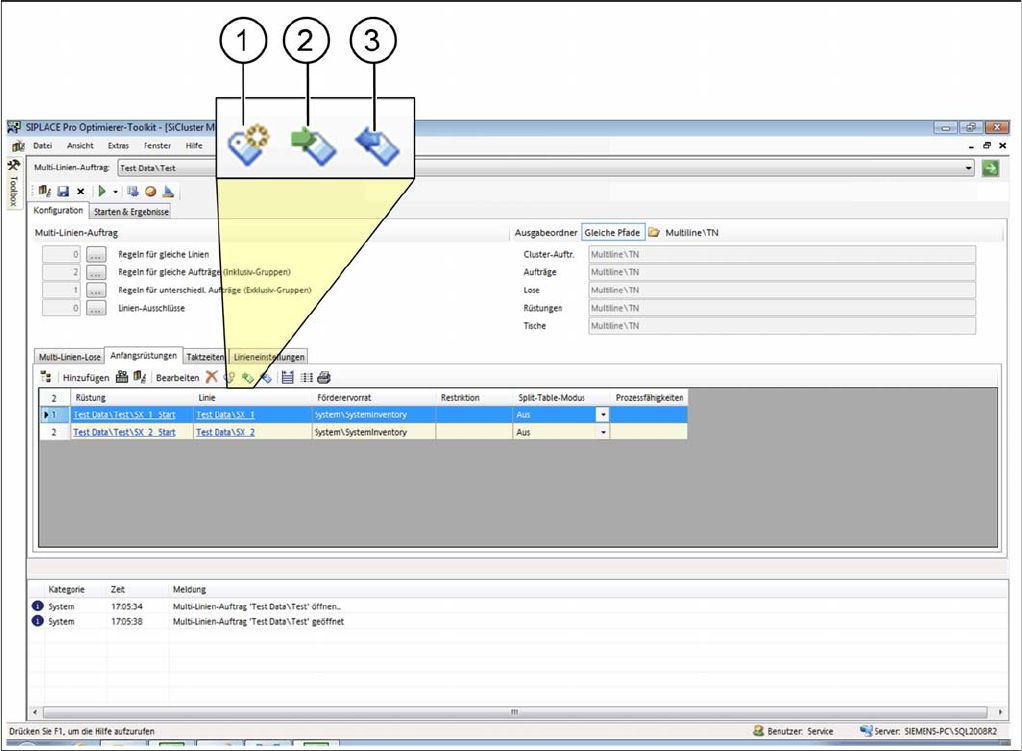Click green arrow button at far right of Multi-Linien-Auftrag
The height and width of the screenshot is (751, 1022).
pos(990,168)
